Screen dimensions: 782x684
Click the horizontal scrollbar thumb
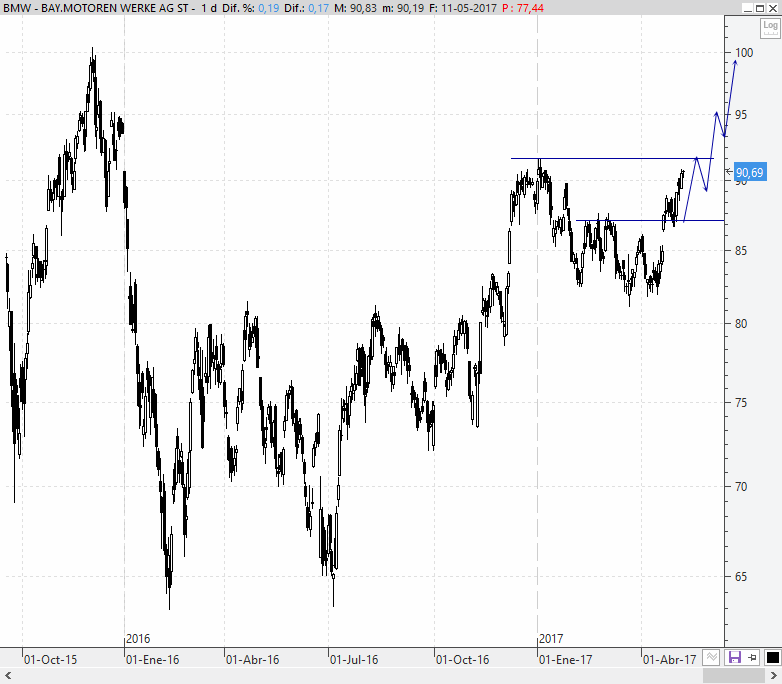735,676
